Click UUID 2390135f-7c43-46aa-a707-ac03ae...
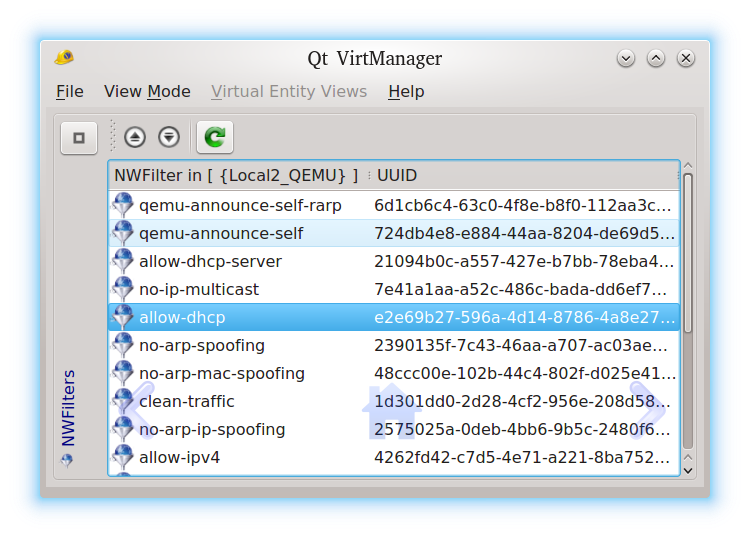The height and width of the screenshot is (538, 750). tap(520, 345)
